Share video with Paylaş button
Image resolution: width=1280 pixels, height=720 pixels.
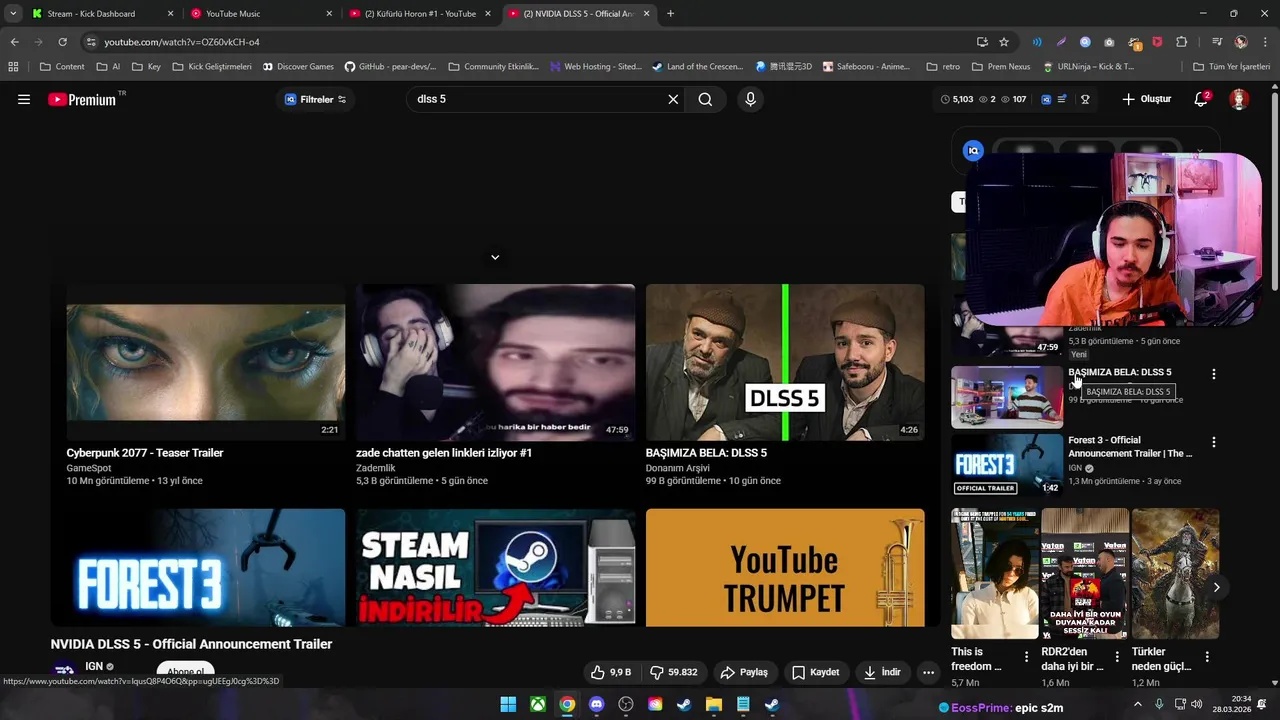point(744,672)
